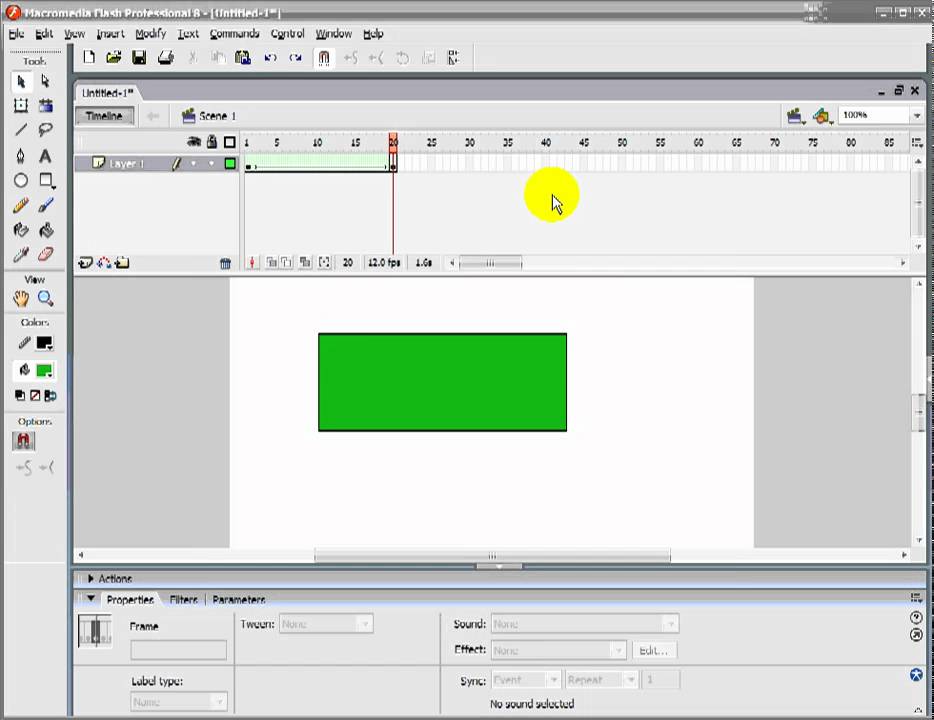Click the Save disk toolbar icon
This screenshot has width=934, height=720.
coord(139,57)
